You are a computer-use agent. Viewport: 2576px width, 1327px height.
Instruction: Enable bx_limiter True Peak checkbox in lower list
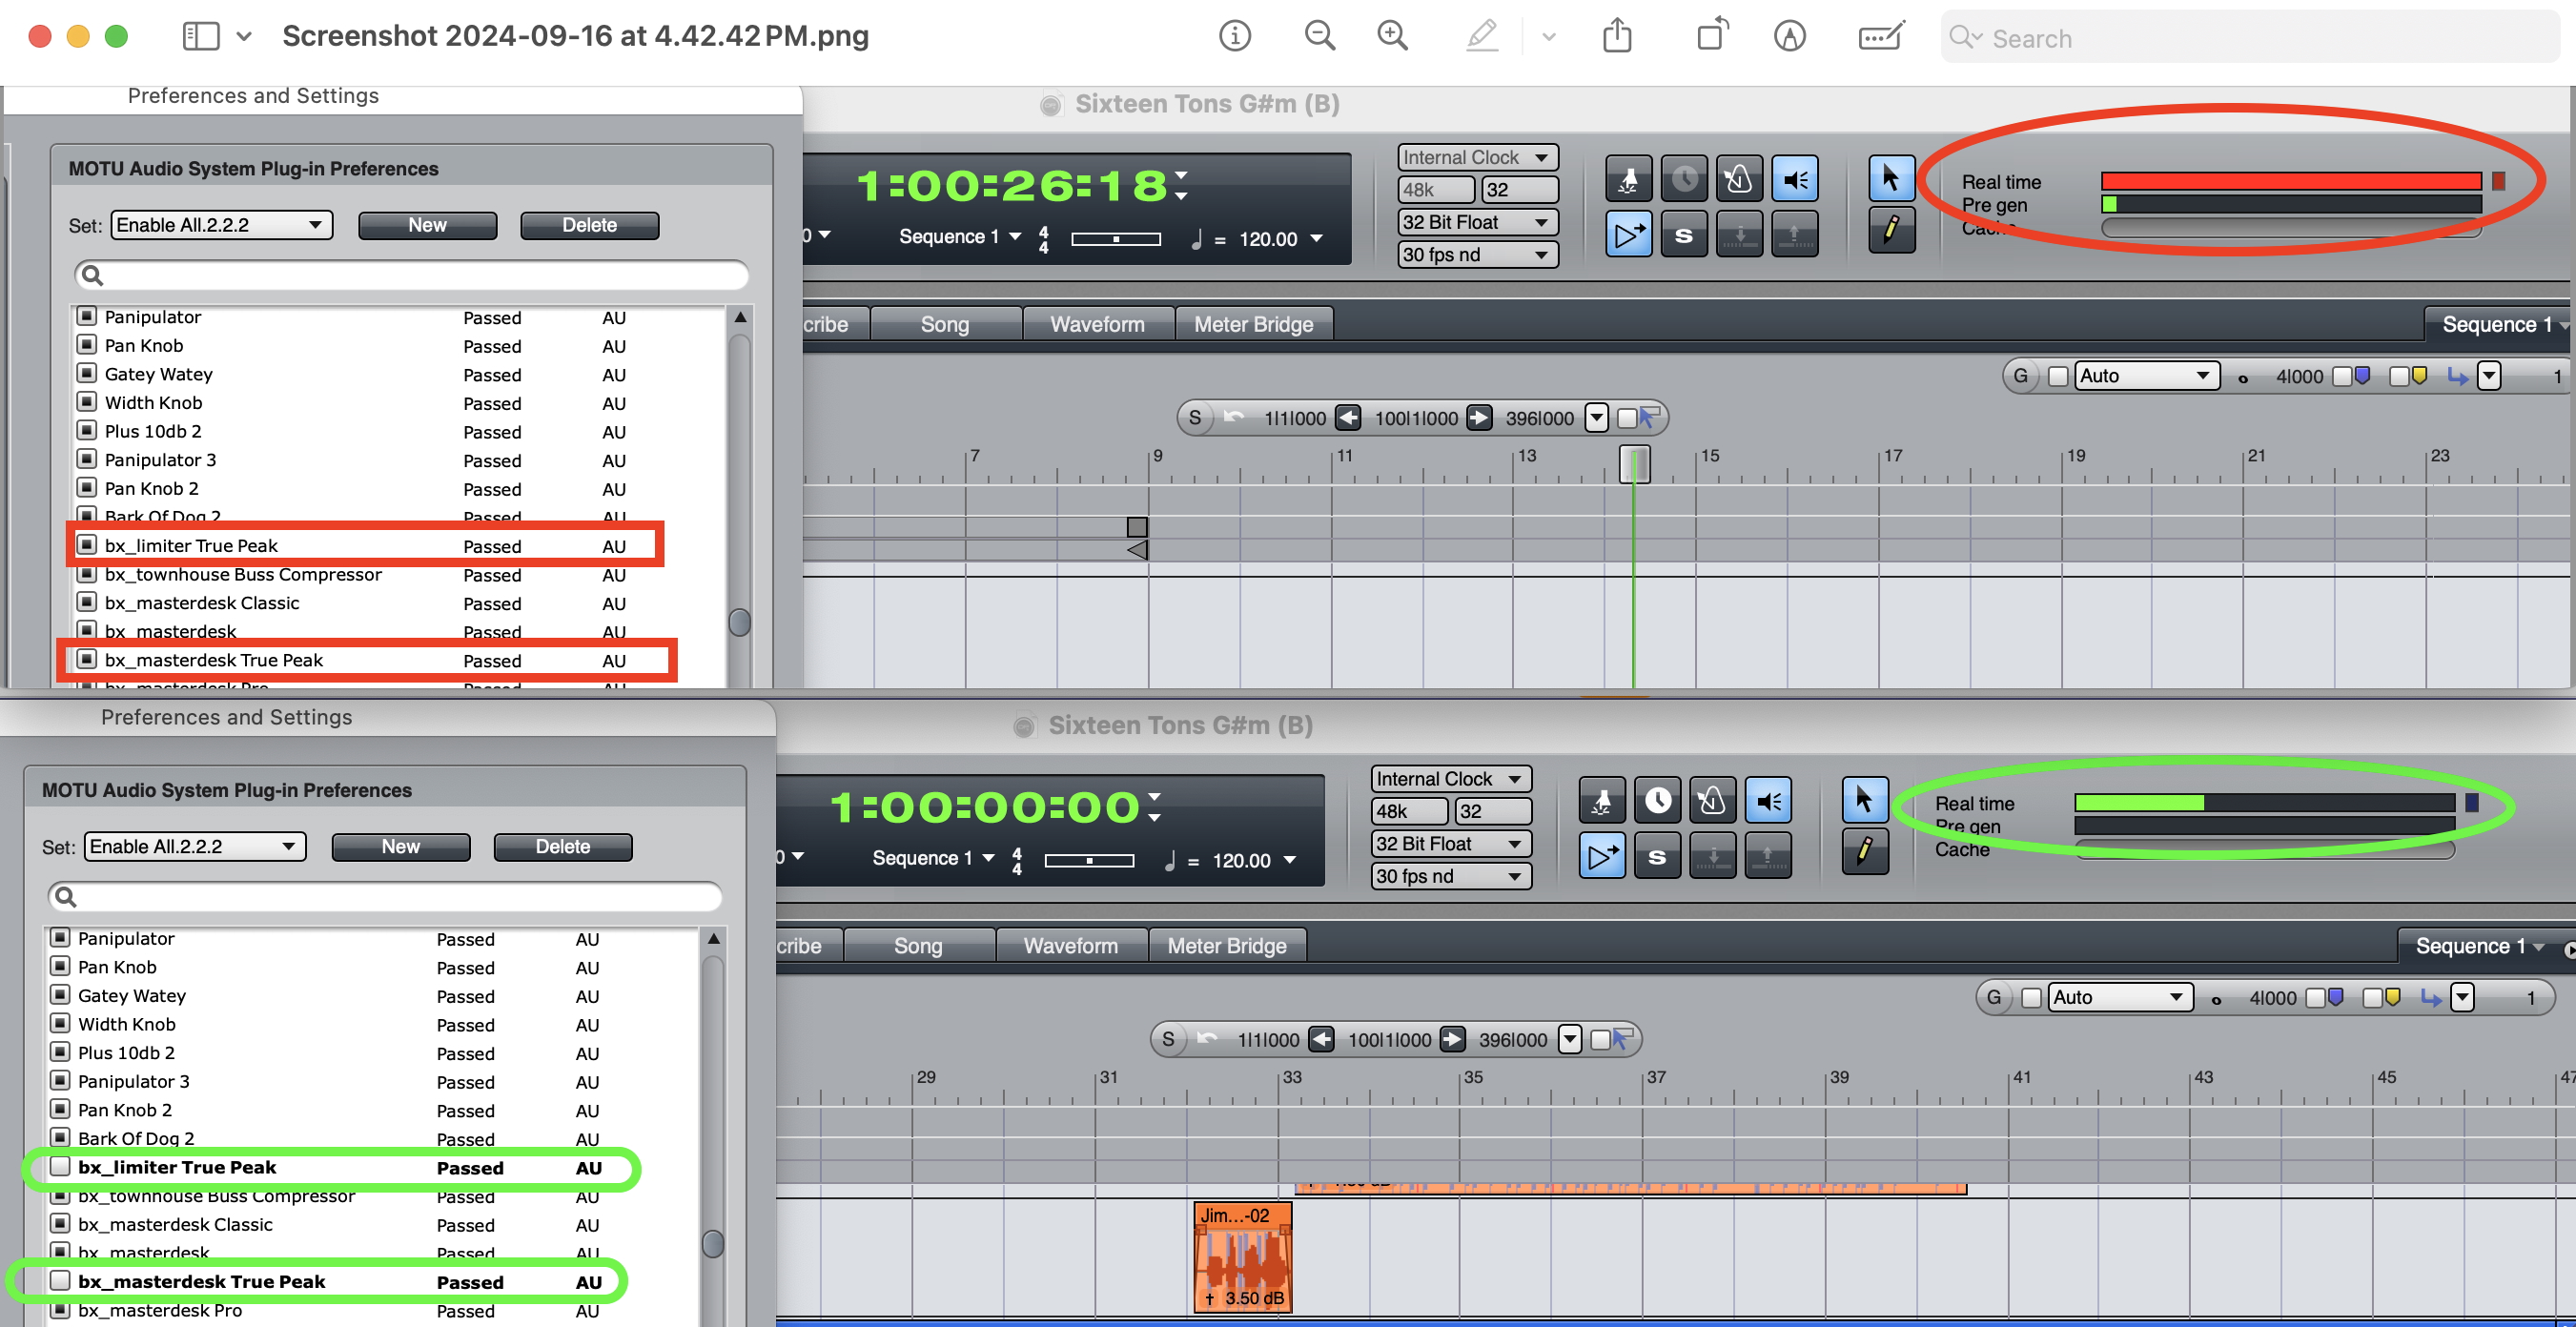coord(60,1166)
